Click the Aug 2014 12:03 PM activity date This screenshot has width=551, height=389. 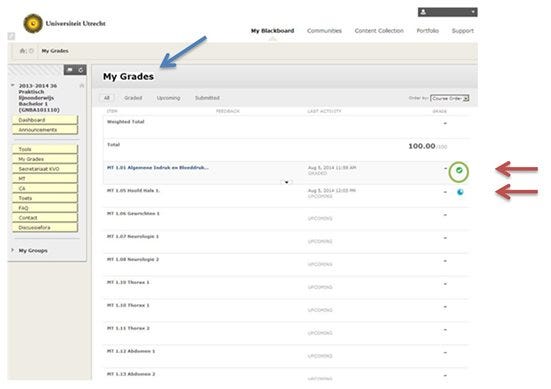tap(332, 190)
